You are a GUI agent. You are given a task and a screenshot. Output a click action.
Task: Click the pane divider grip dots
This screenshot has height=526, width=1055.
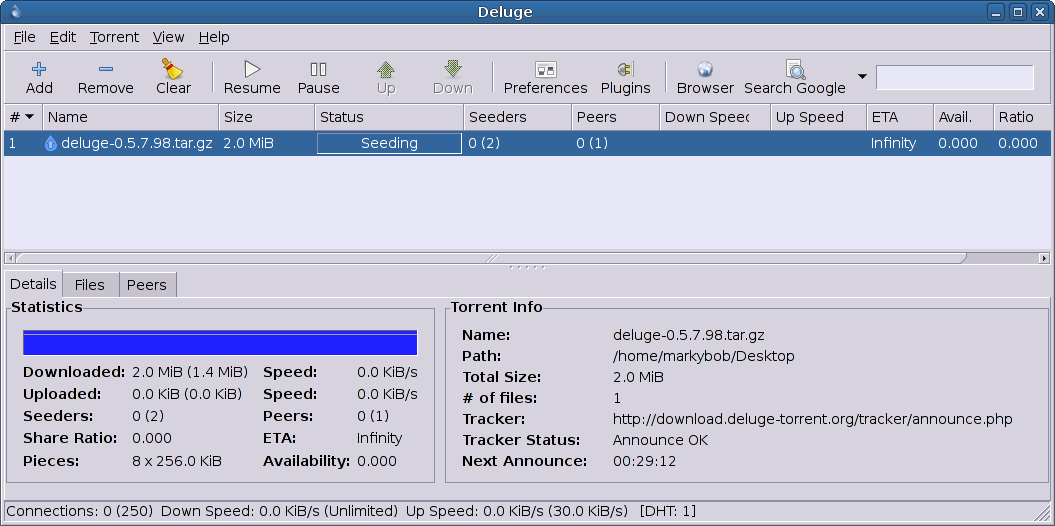[527, 267]
